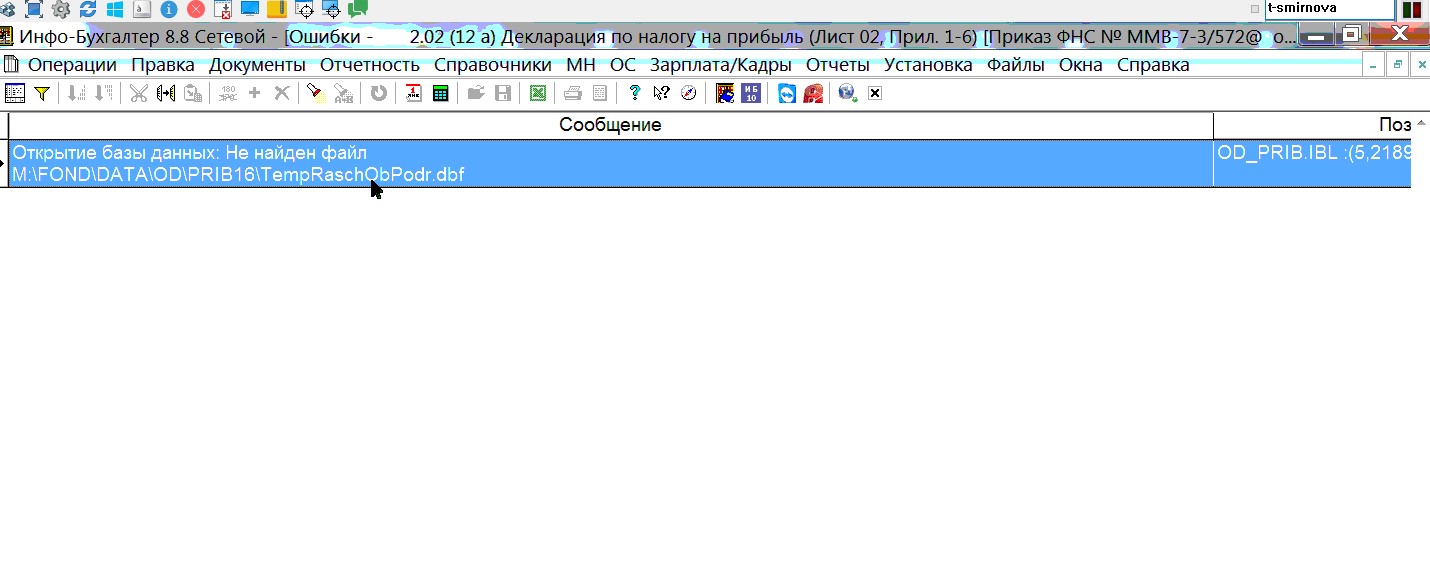This screenshot has height=564, width=1430.
Task: Click the printer icon
Action: click(x=573, y=94)
